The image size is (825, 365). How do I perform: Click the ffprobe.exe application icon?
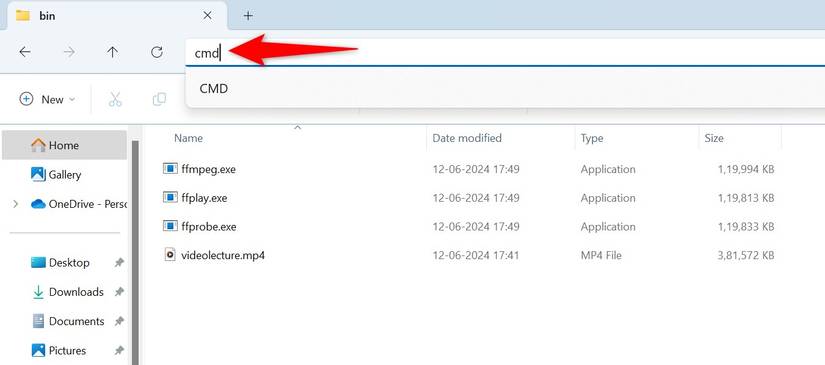point(170,226)
